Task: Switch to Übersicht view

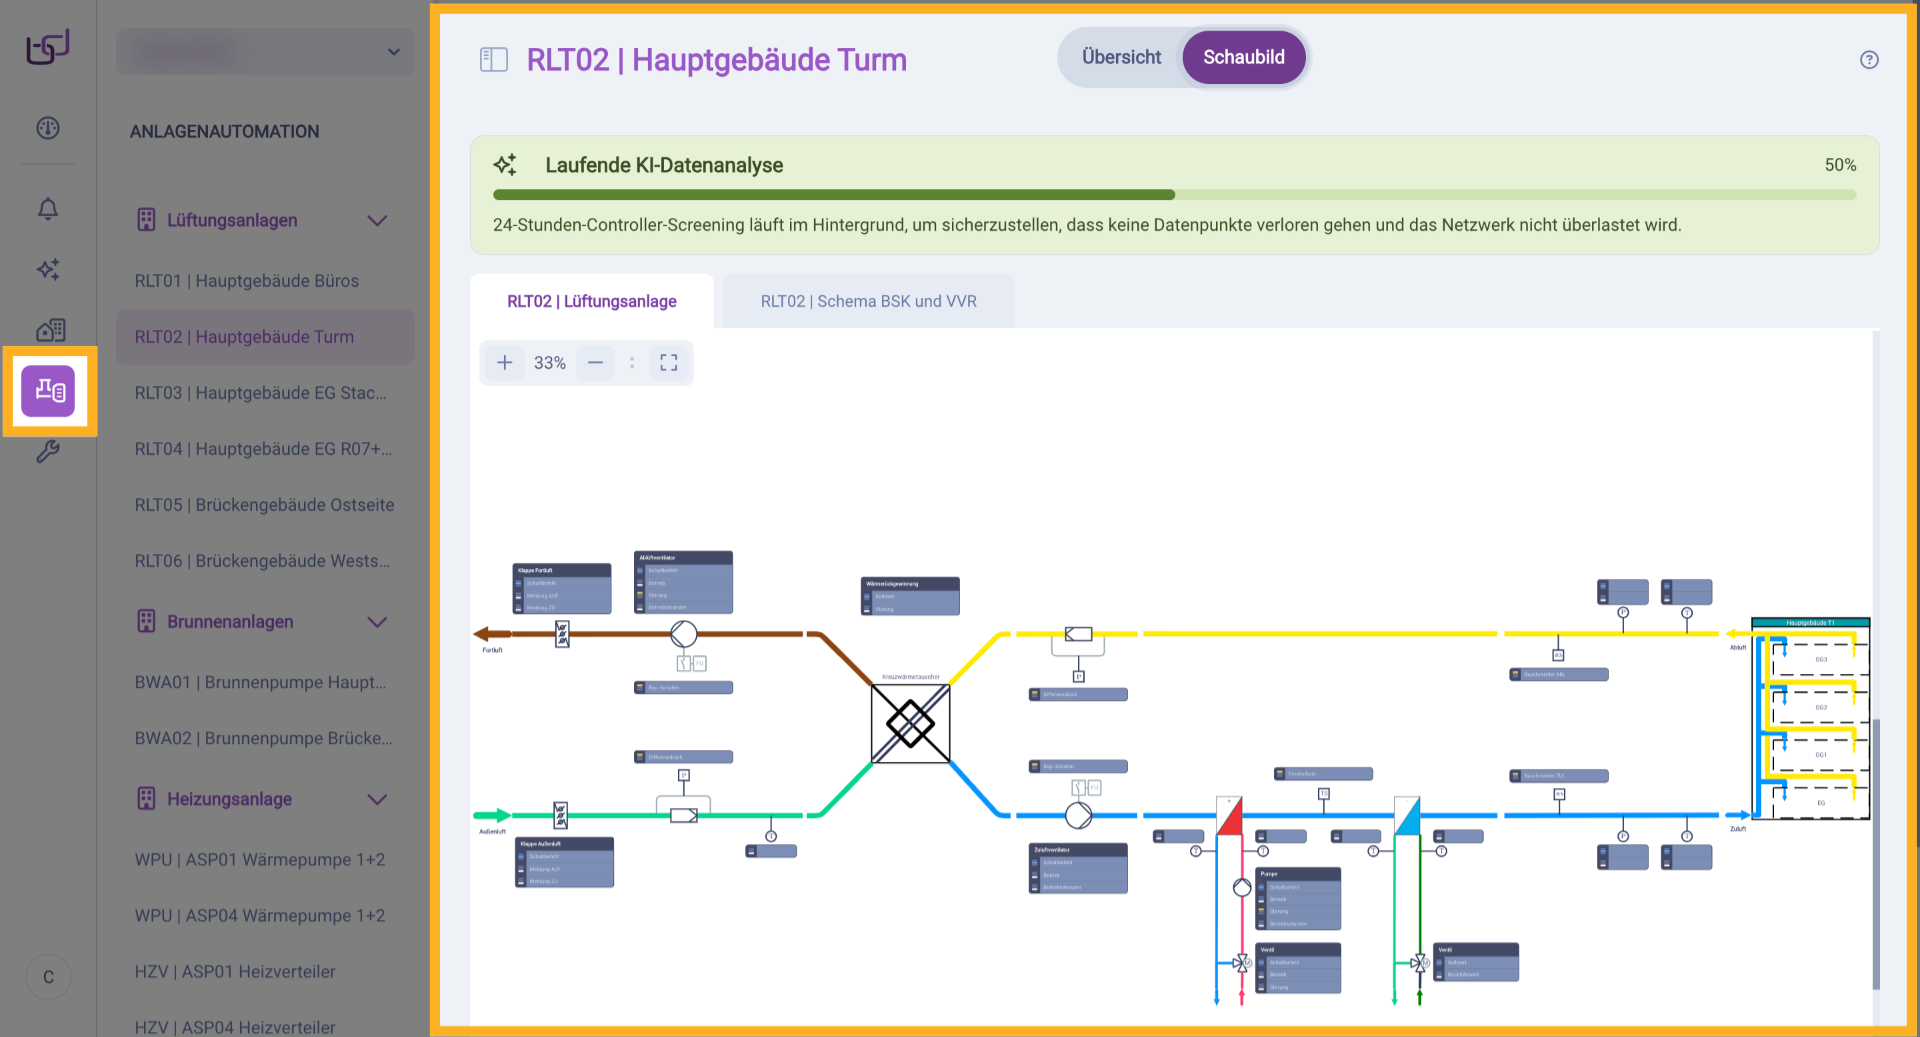Action: pos(1121,57)
